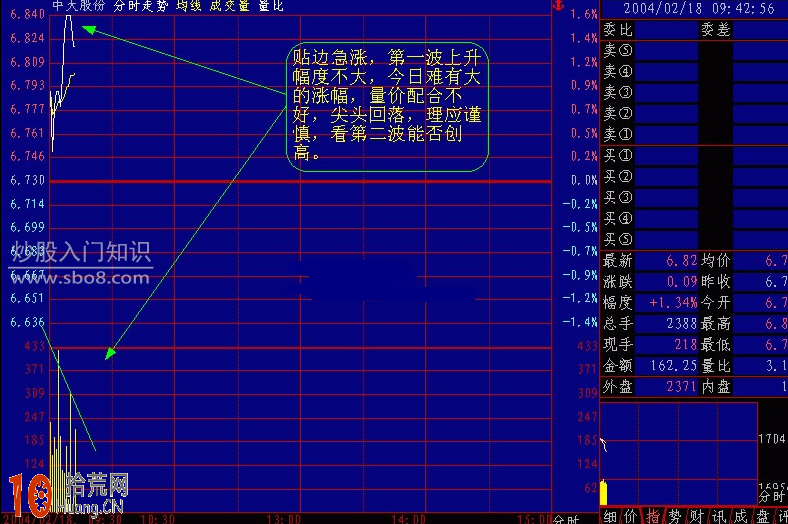Select the red 指 indicator tab
This screenshot has width=788, height=524.
coord(653,517)
